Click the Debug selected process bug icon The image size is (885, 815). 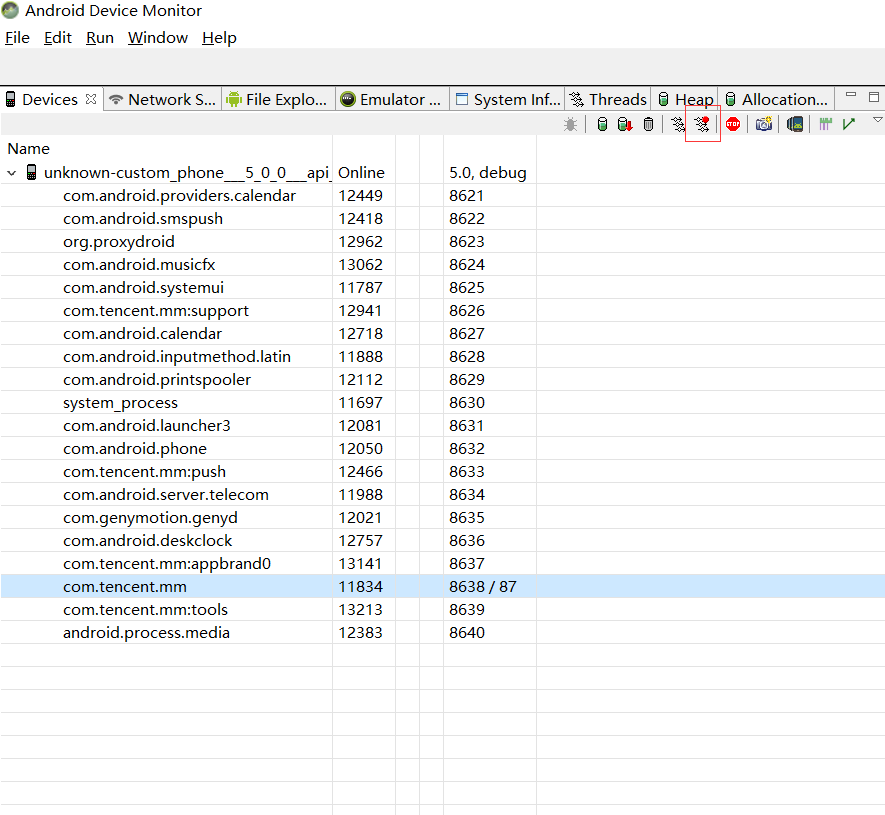[x=570, y=124]
